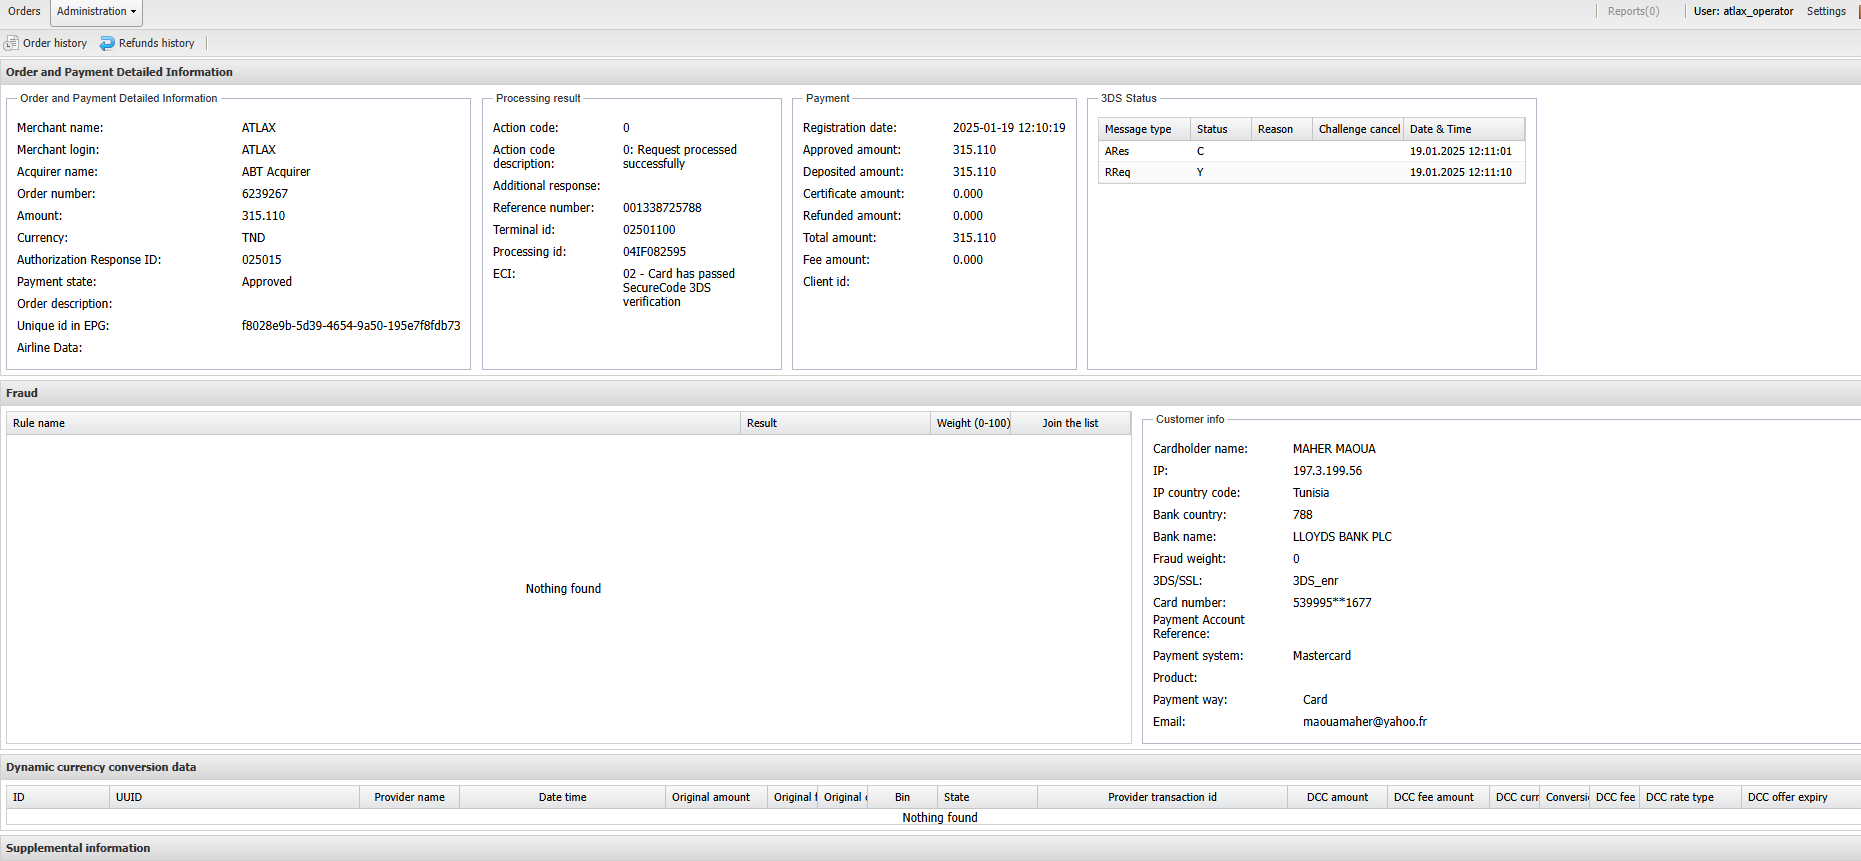Click the Join the list column header
The width and height of the screenshot is (1861, 861).
coord(1069,423)
